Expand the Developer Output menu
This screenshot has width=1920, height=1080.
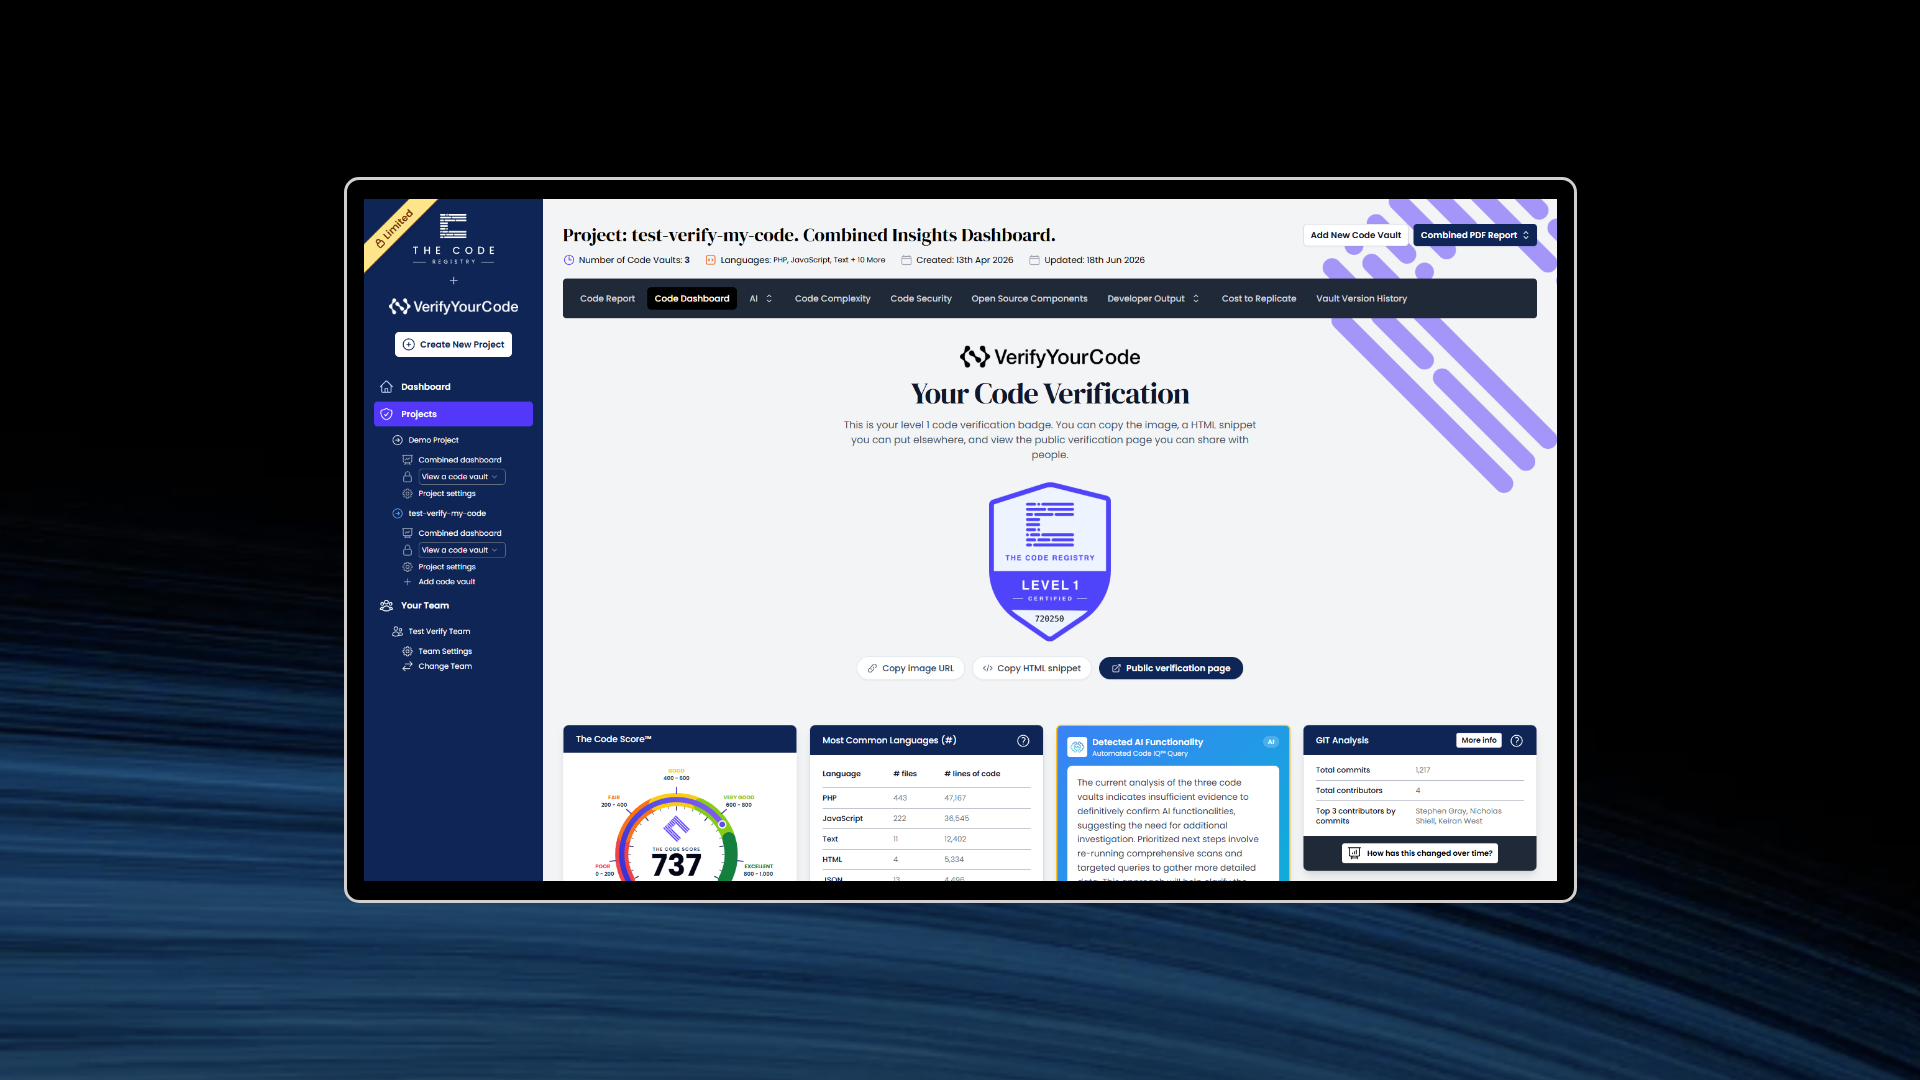click(1153, 299)
